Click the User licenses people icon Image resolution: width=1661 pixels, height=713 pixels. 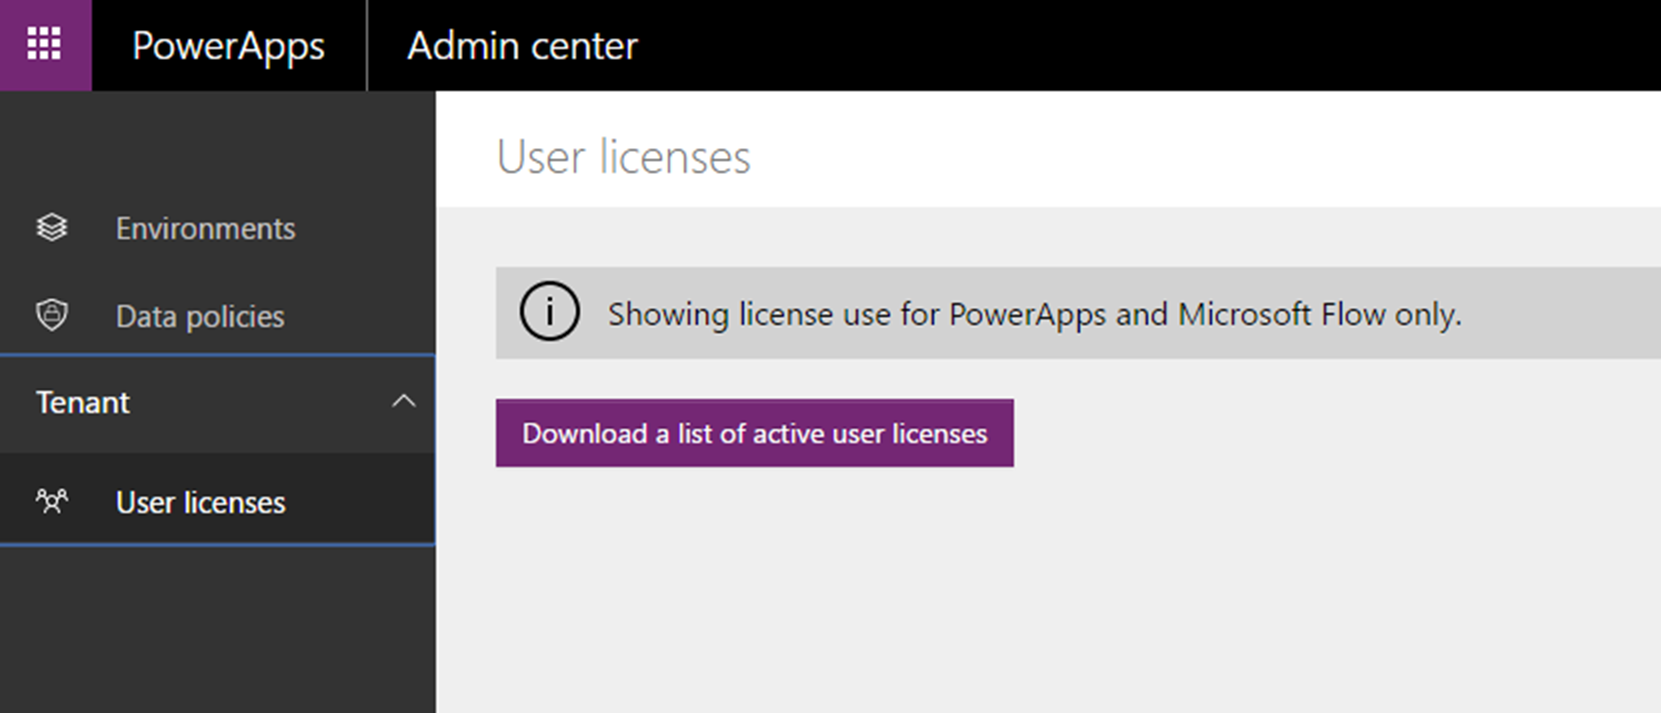(x=52, y=501)
